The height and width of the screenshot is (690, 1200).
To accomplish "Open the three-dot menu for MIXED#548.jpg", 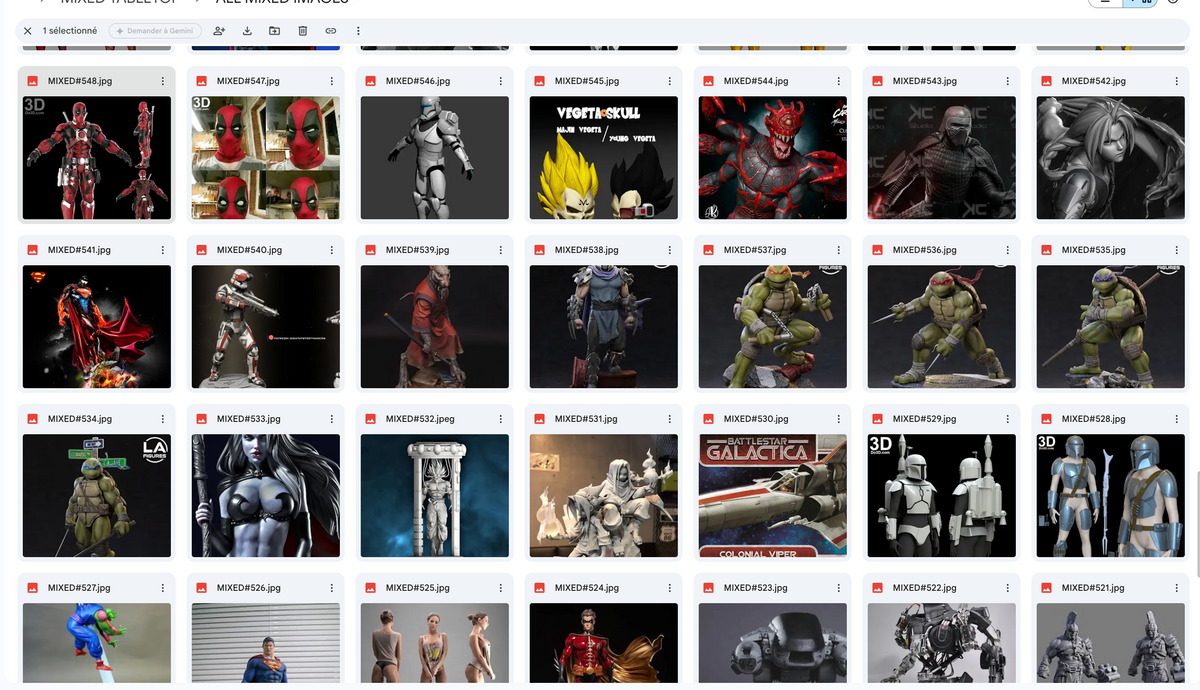I will click(163, 81).
